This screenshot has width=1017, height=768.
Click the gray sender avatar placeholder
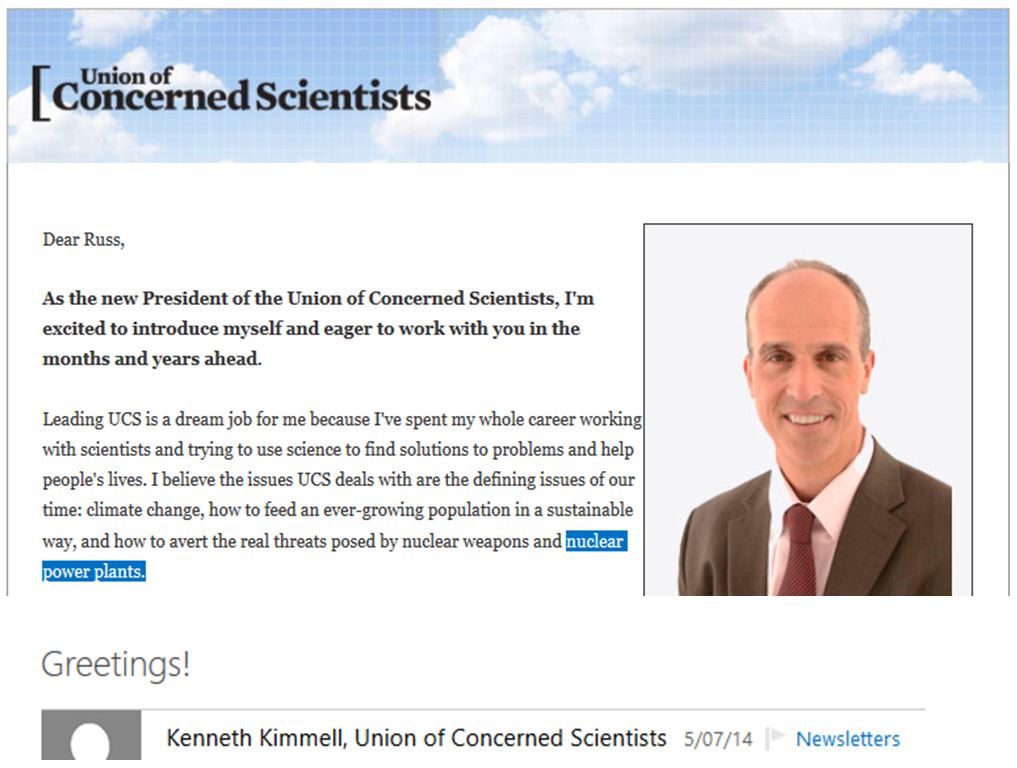[x=91, y=737]
